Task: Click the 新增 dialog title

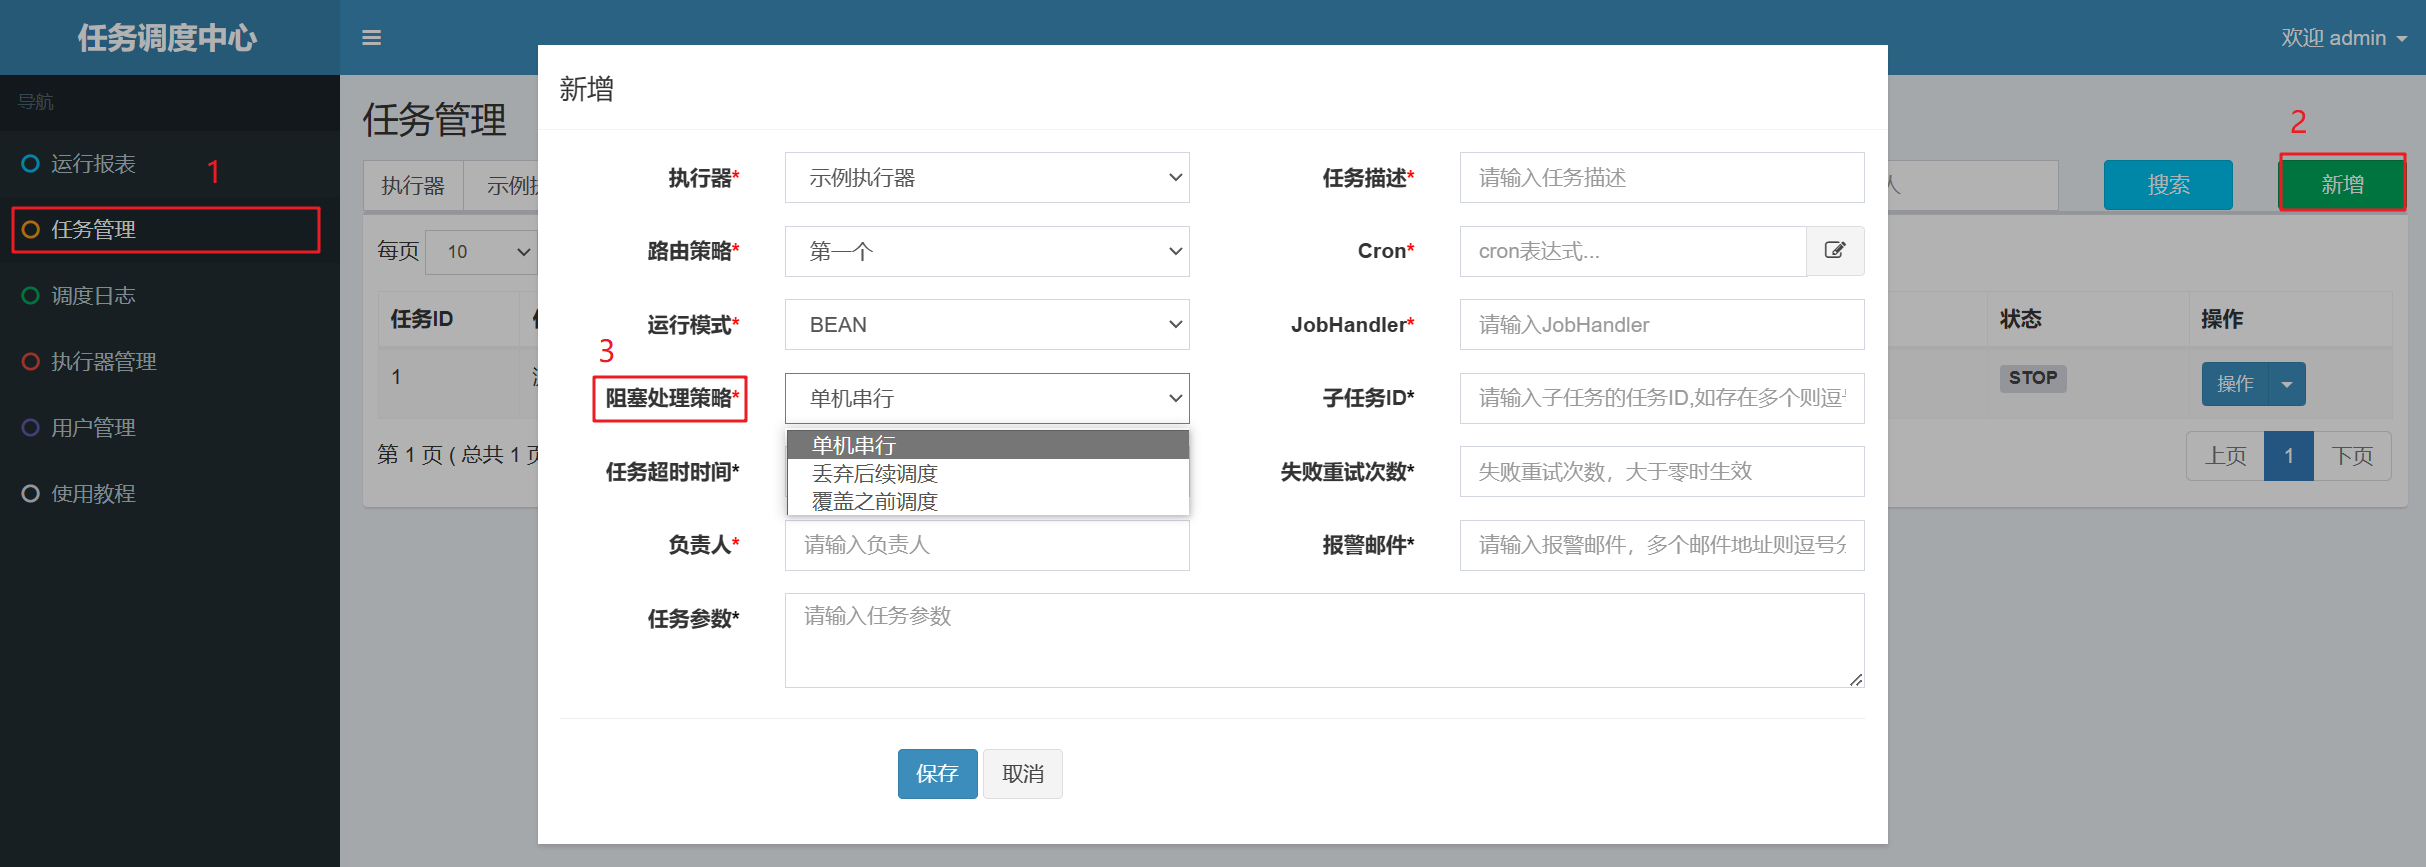Action: (587, 89)
